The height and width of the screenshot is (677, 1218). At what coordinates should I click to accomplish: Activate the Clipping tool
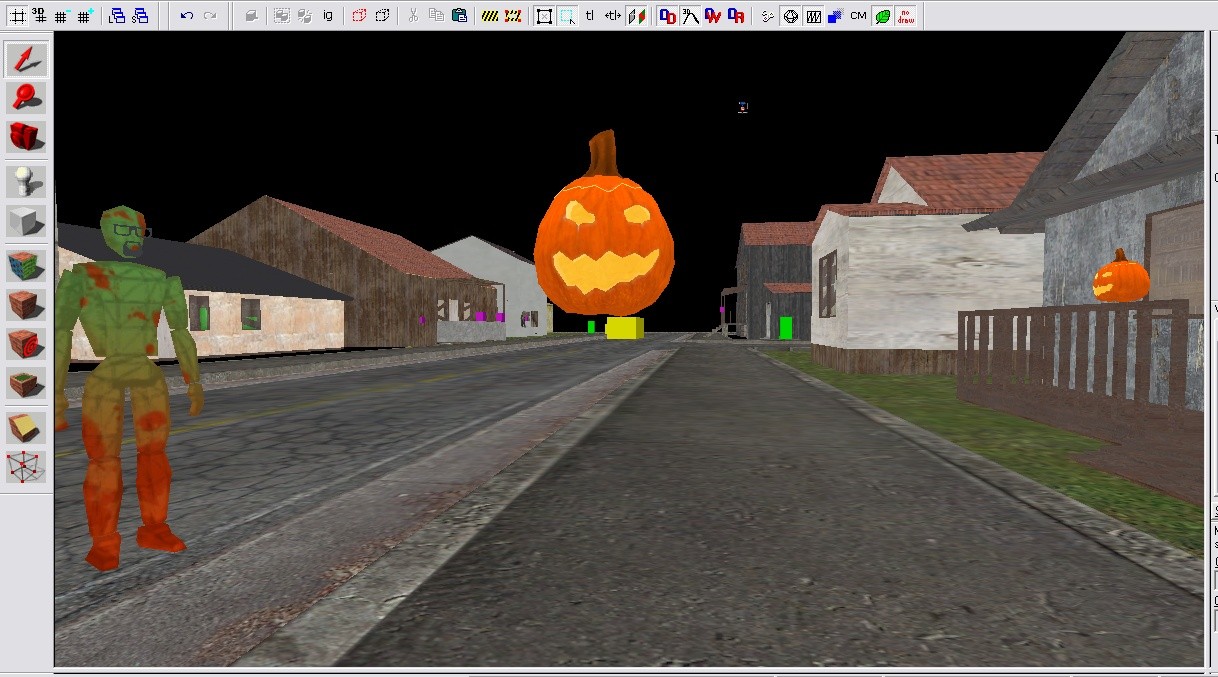[x=26, y=428]
